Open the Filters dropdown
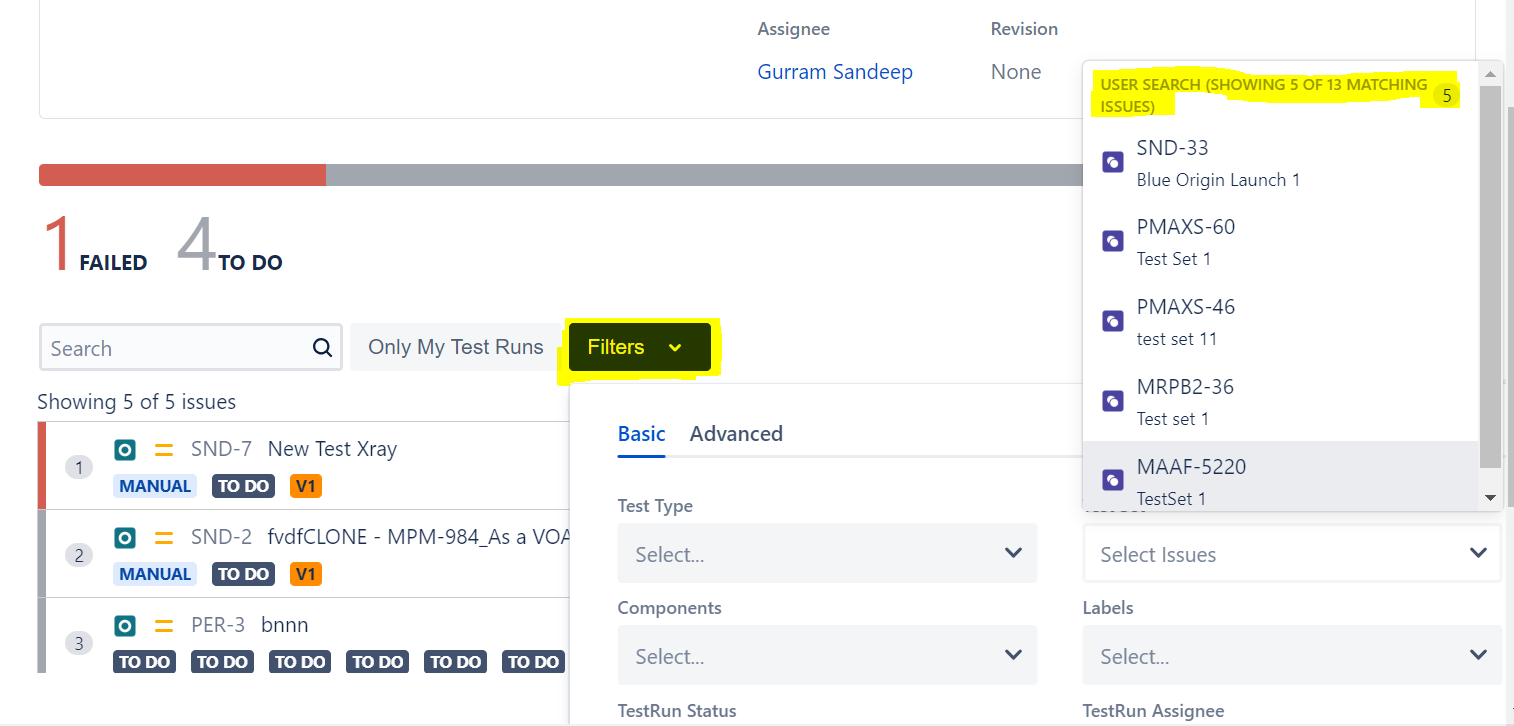1514x726 pixels. pos(638,346)
